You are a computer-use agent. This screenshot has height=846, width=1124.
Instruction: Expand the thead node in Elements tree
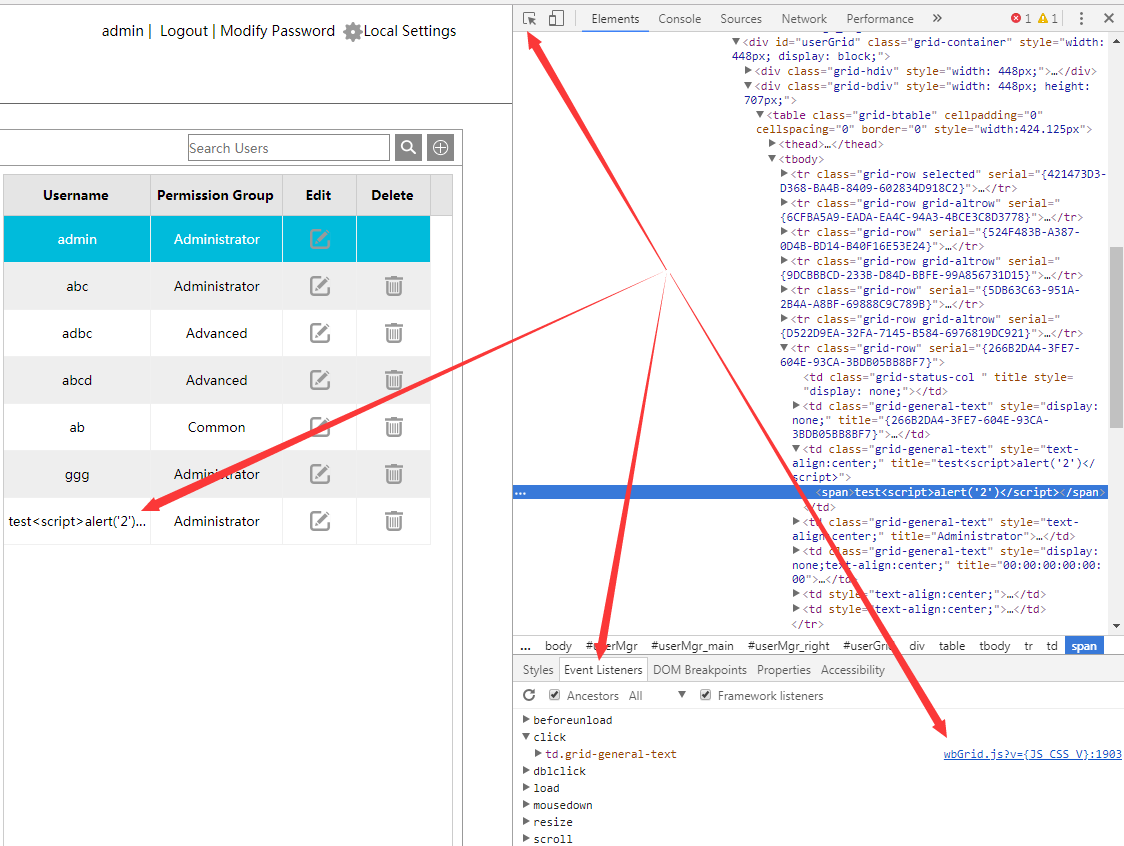[772, 144]
